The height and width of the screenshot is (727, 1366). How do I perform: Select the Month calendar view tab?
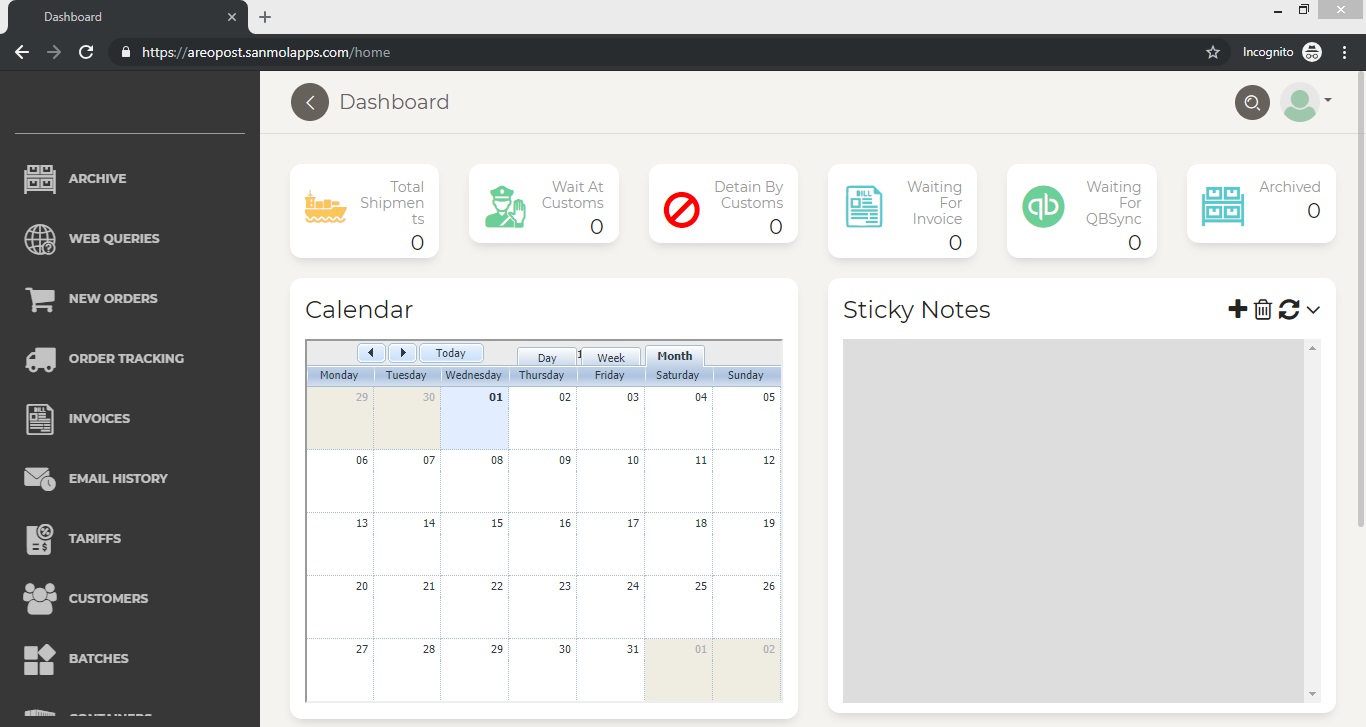(675, 356)
